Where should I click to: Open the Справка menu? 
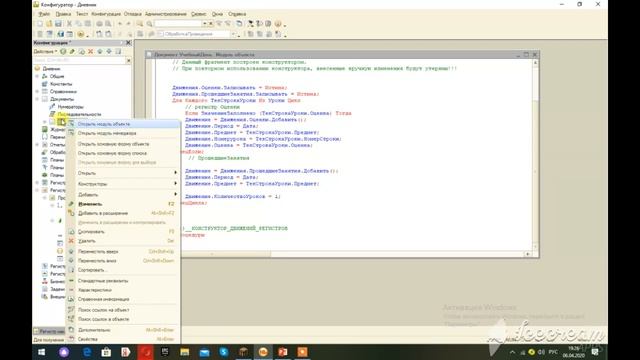[x=237, y=14]
